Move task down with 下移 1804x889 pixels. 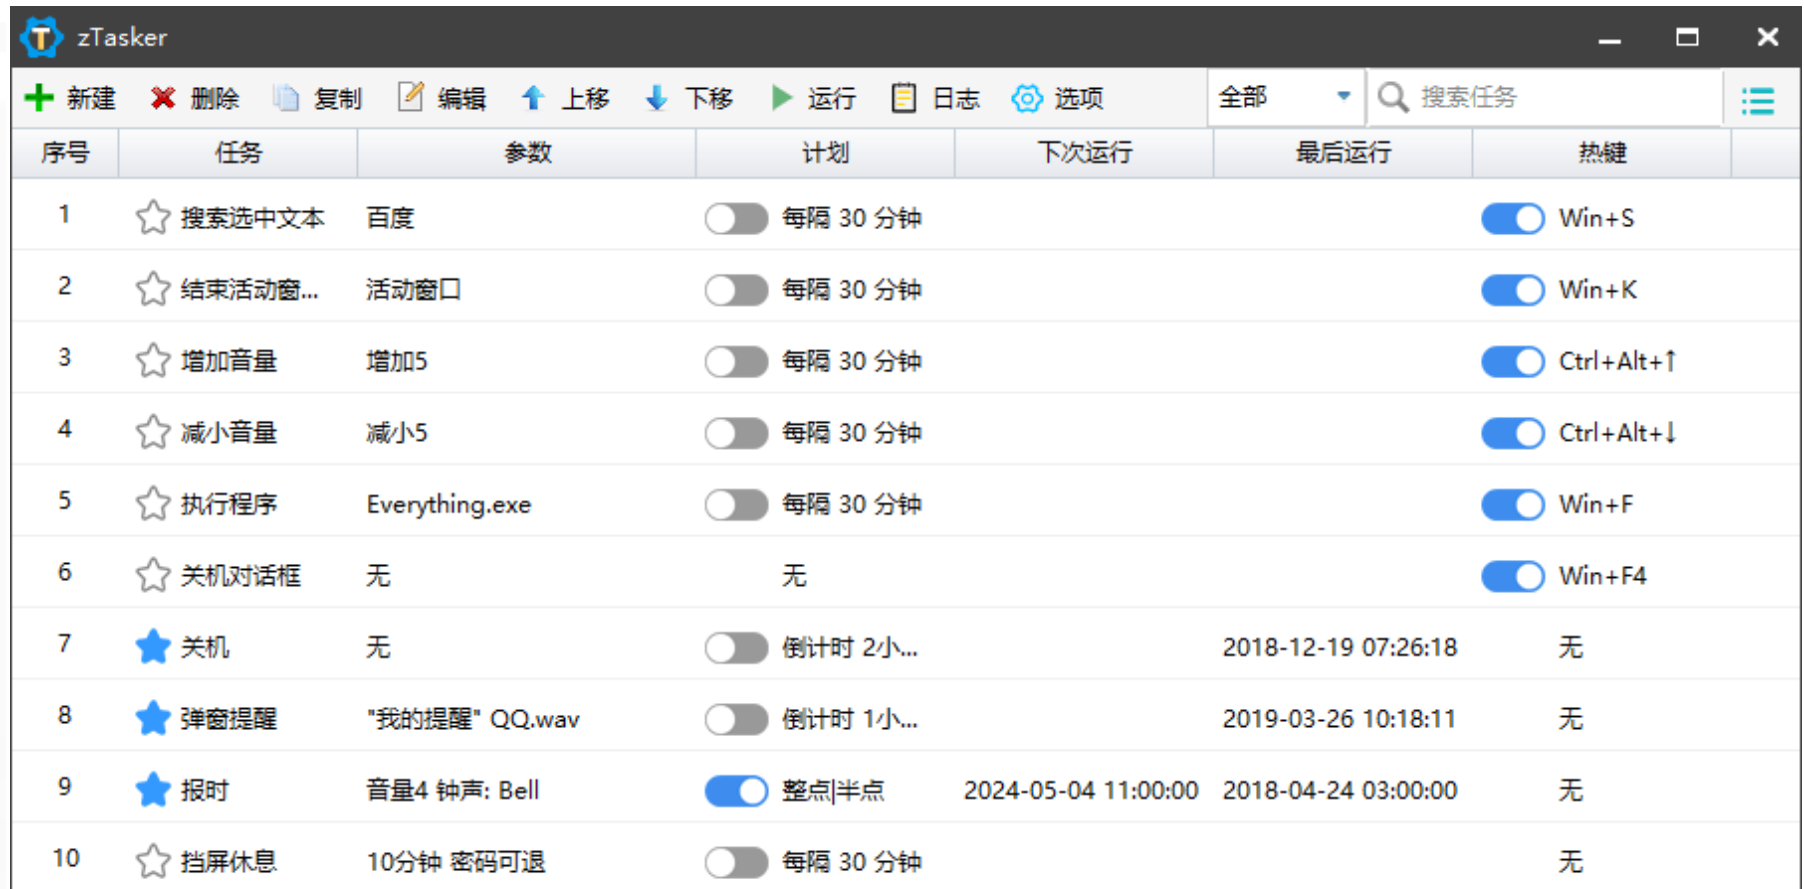pyautogui.click(x=689, y=98)
